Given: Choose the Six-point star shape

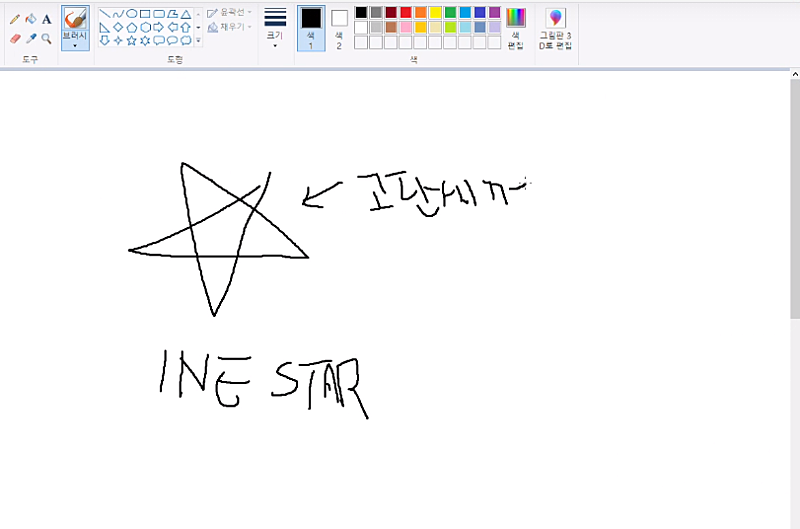Looking at the screenshot, I should [145, 40].
